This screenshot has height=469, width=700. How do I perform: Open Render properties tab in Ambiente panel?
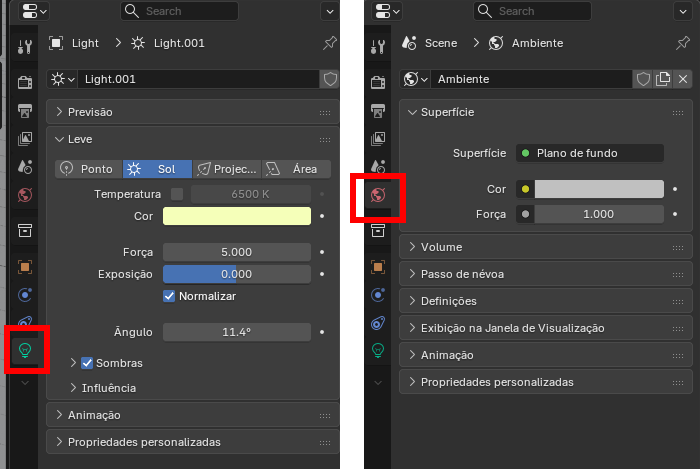click(x=378, y=82)
